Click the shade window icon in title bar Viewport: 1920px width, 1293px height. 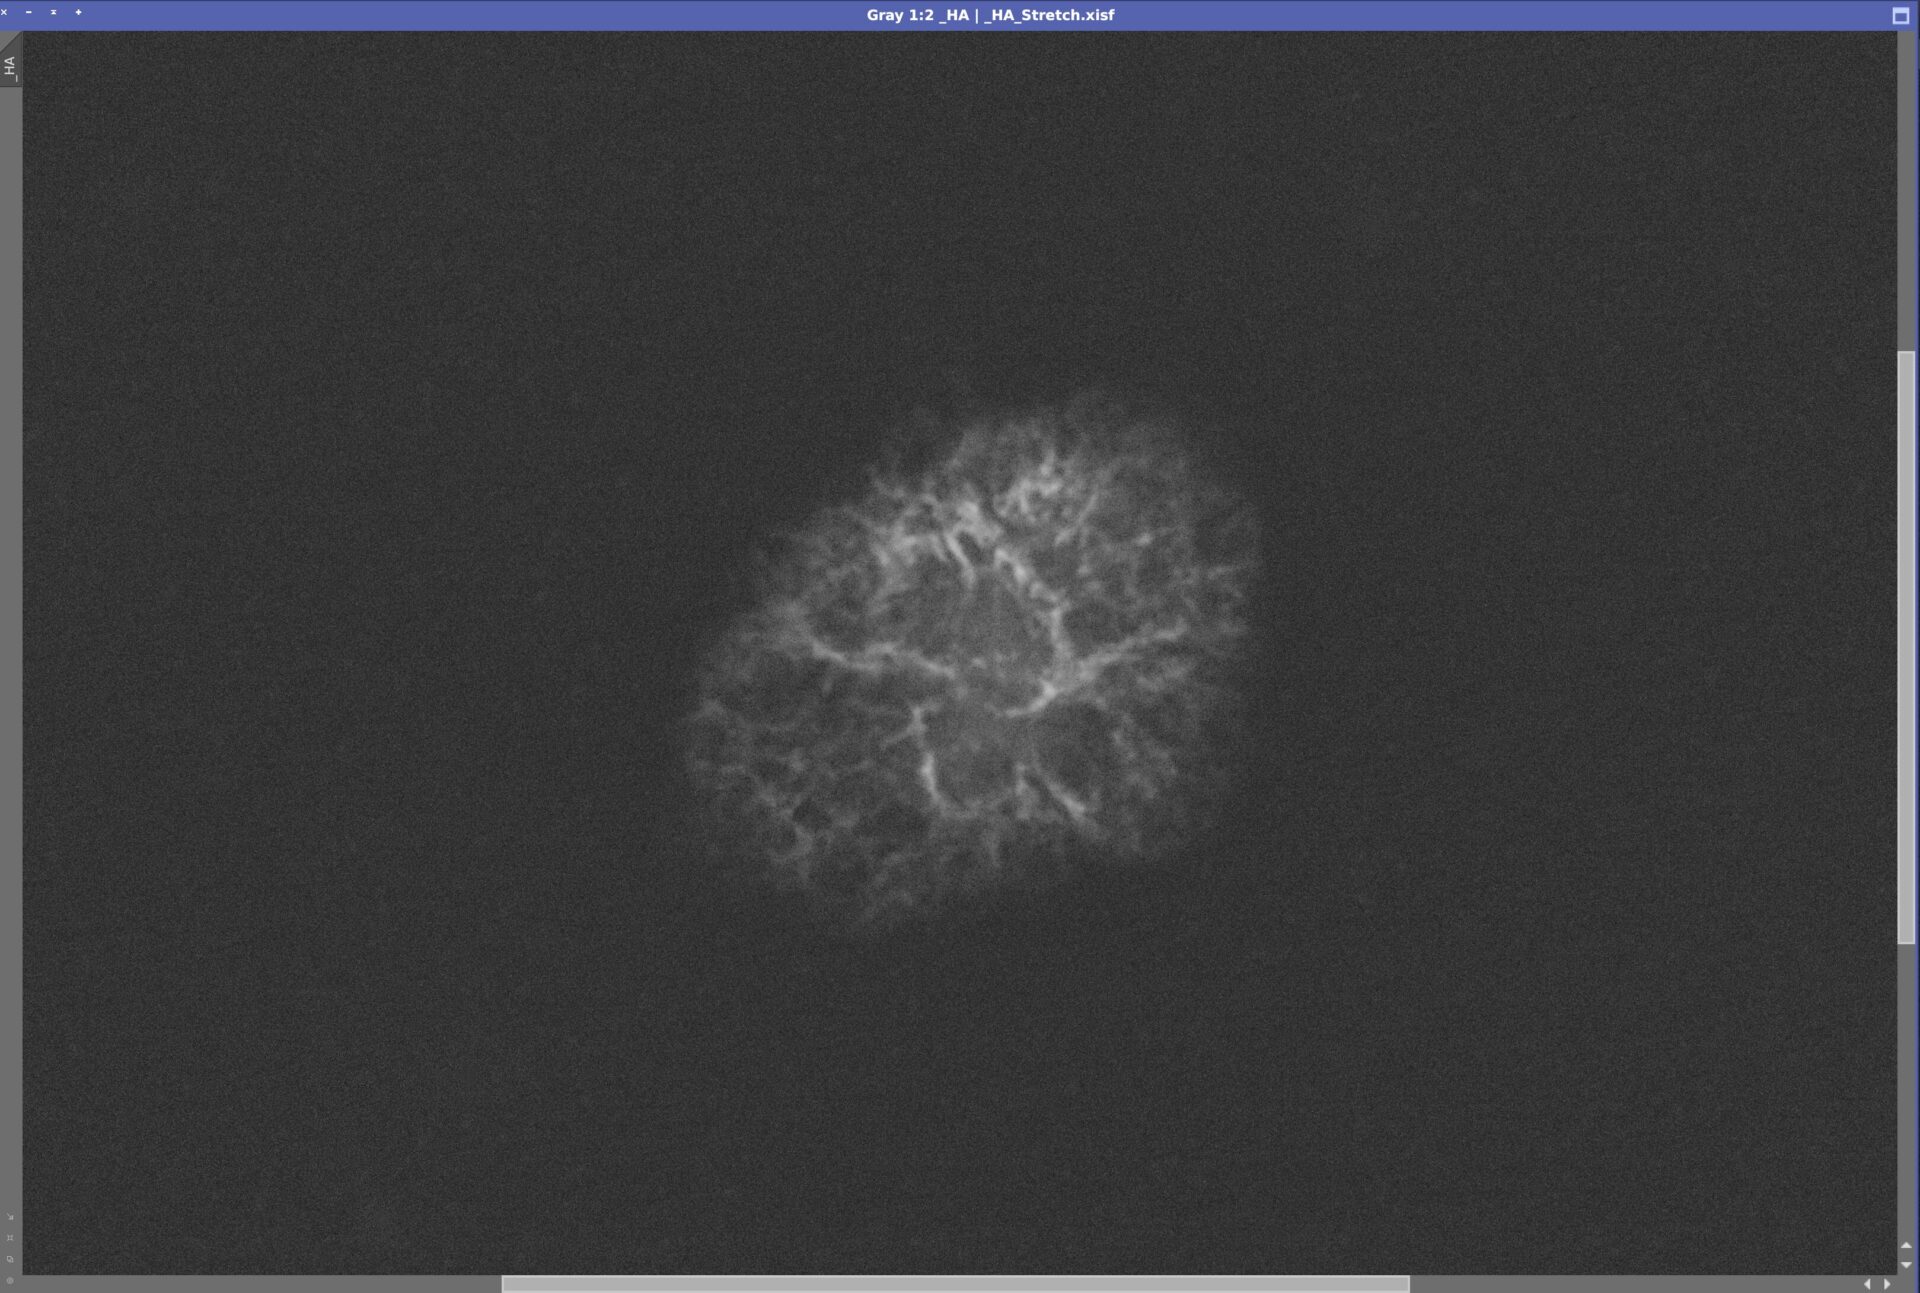[x=53, y=13]
